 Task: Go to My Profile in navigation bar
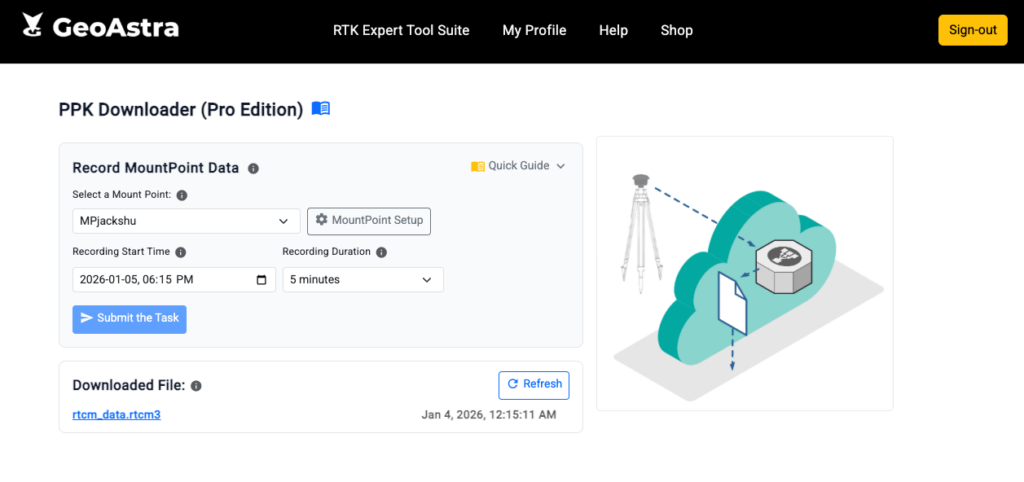(534, 30)
